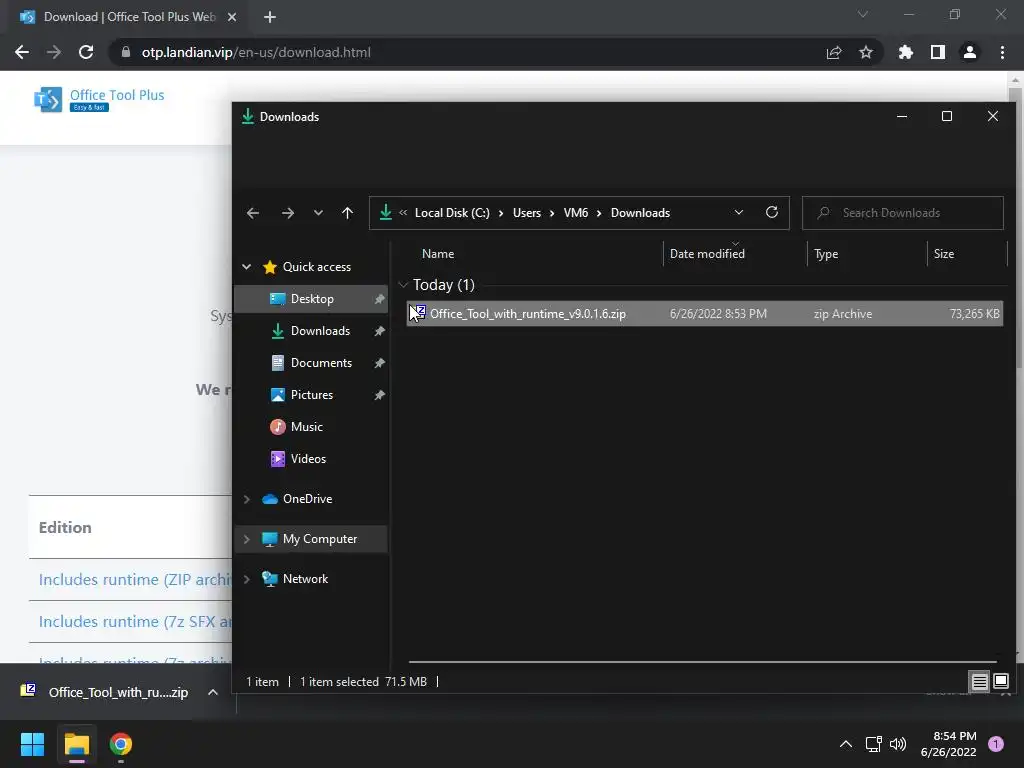The height and width of the screenshot is (768, 1024).
Task: Share this page from Chrome toolbar
Action: (834, 52)
